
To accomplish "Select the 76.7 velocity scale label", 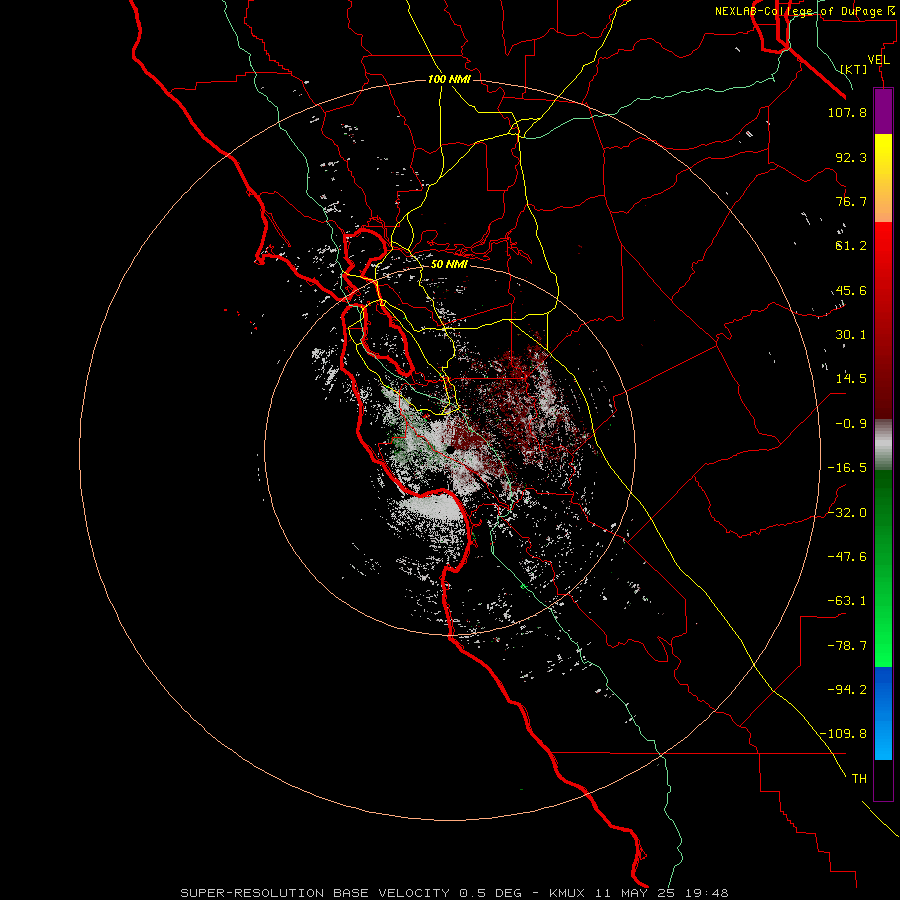I will (x=851, y=201).
